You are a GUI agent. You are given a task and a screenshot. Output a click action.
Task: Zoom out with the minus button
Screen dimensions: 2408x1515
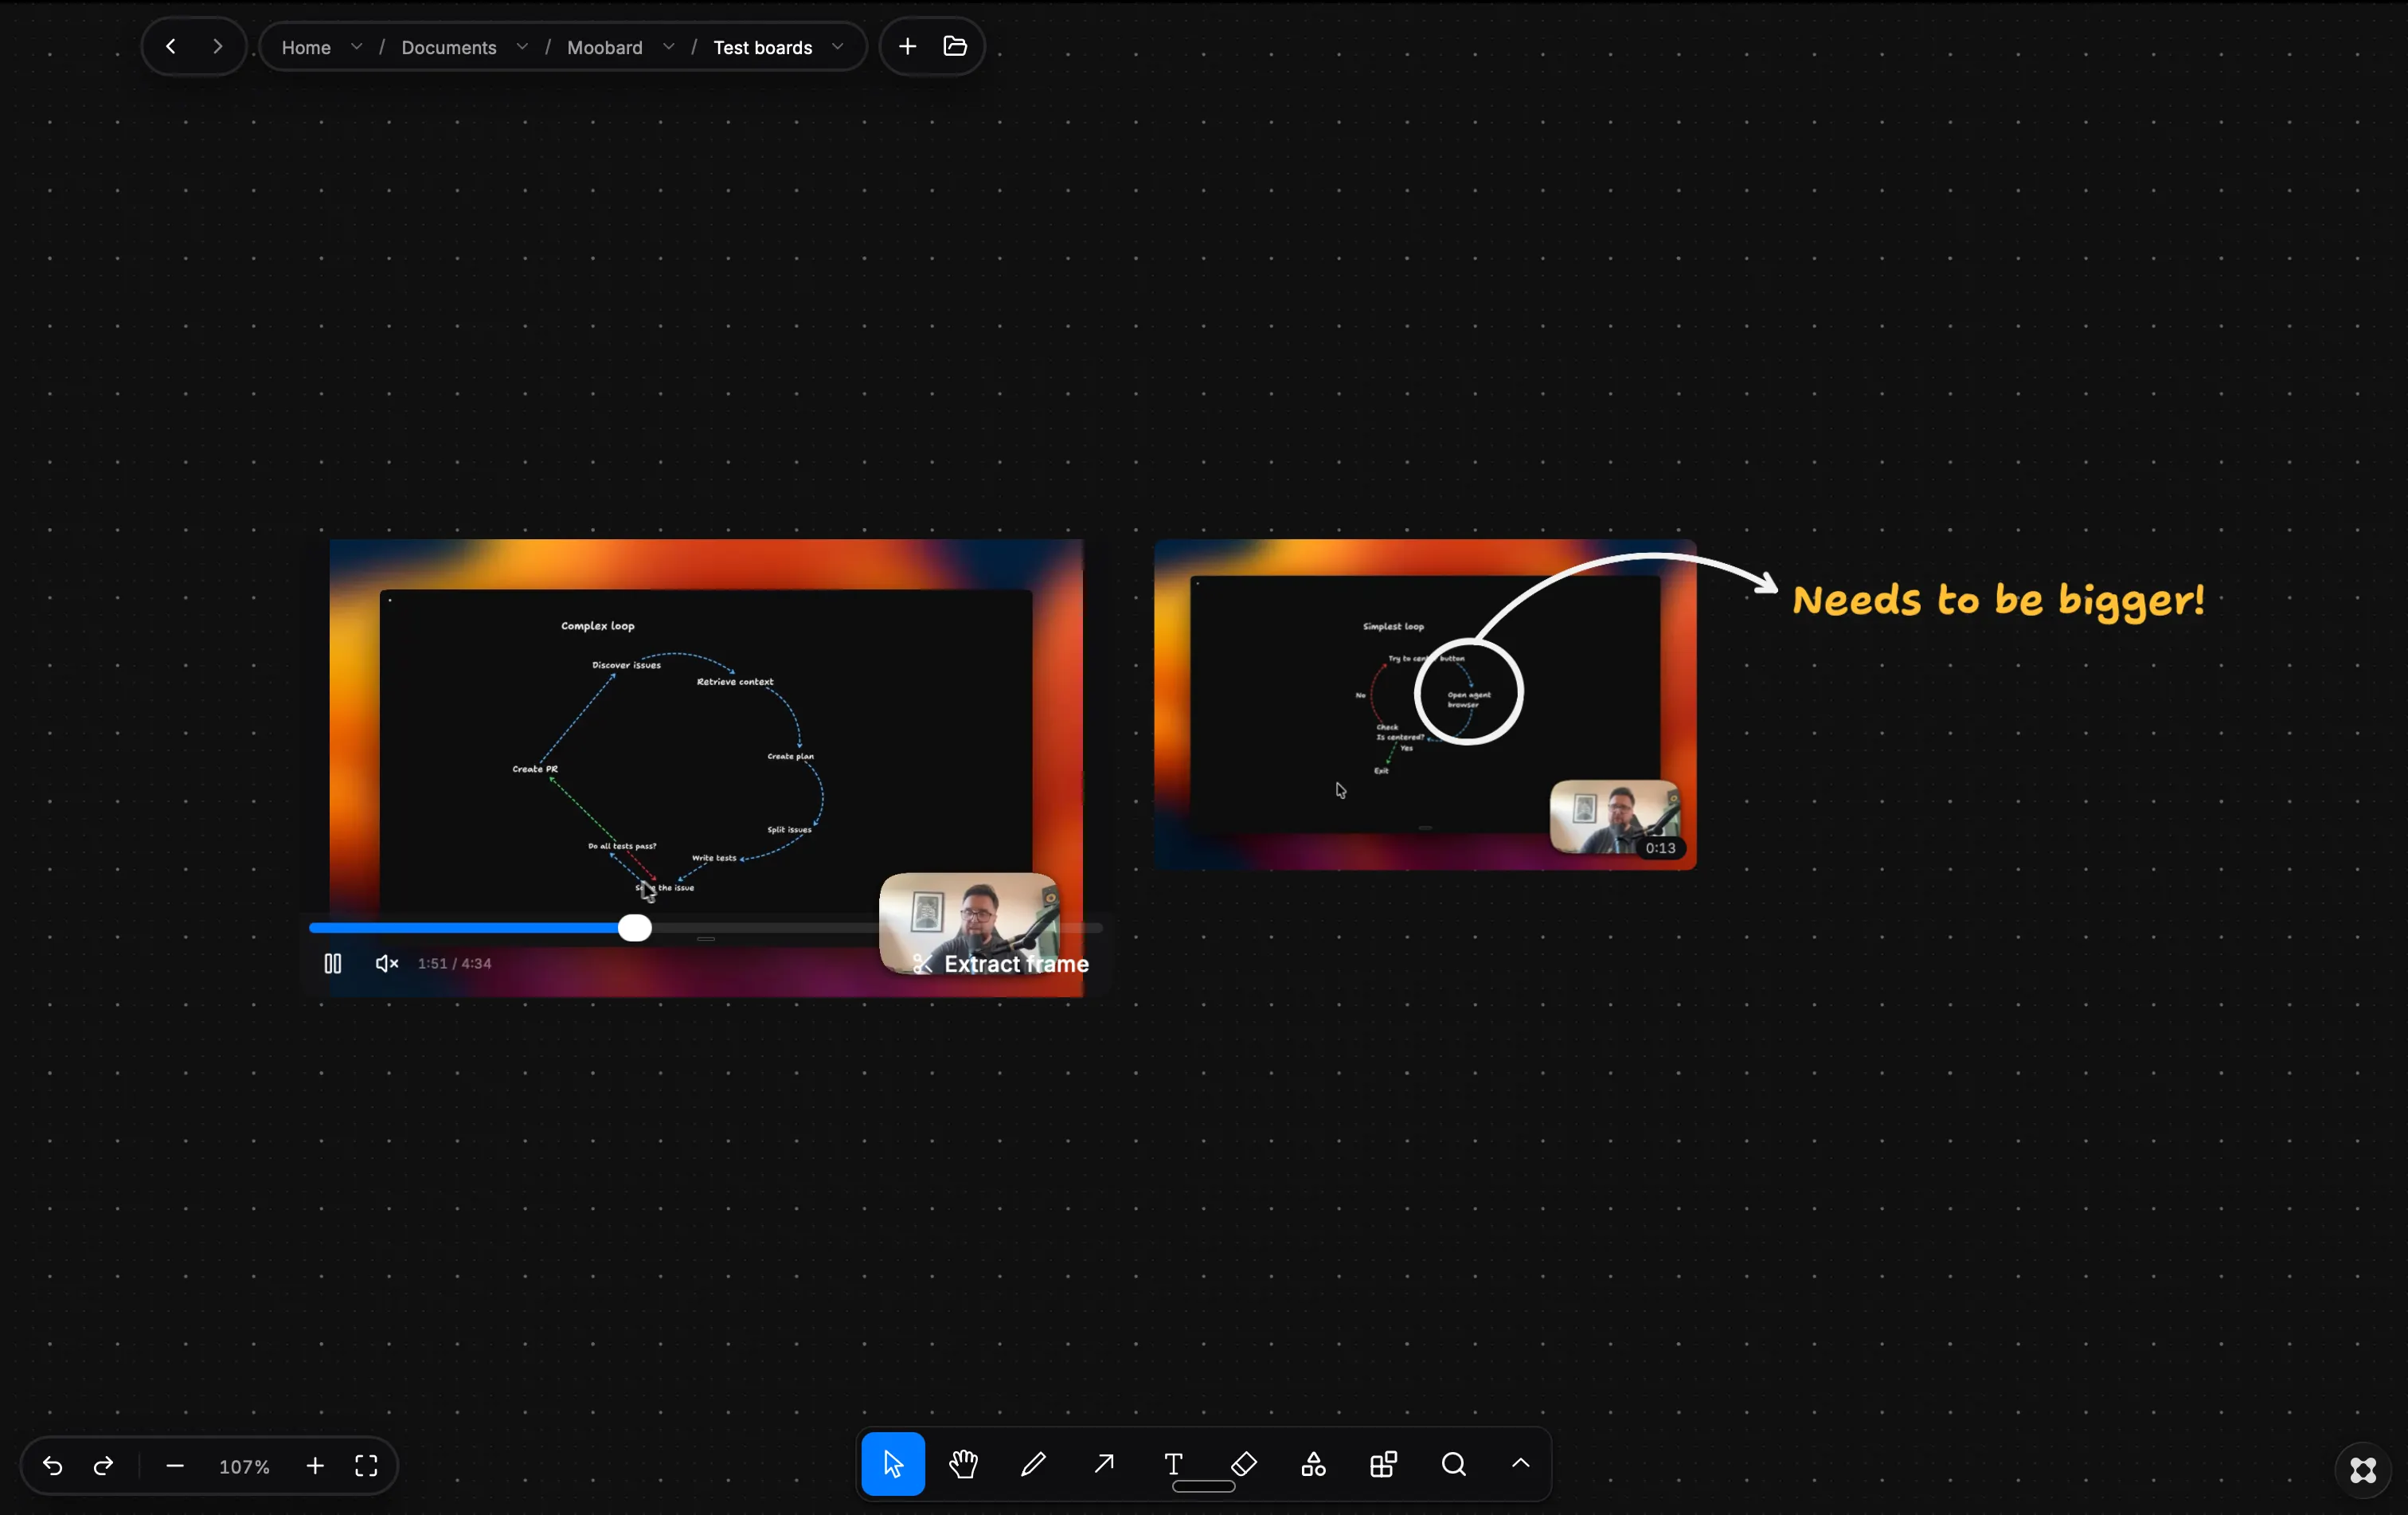[175, 1466]
